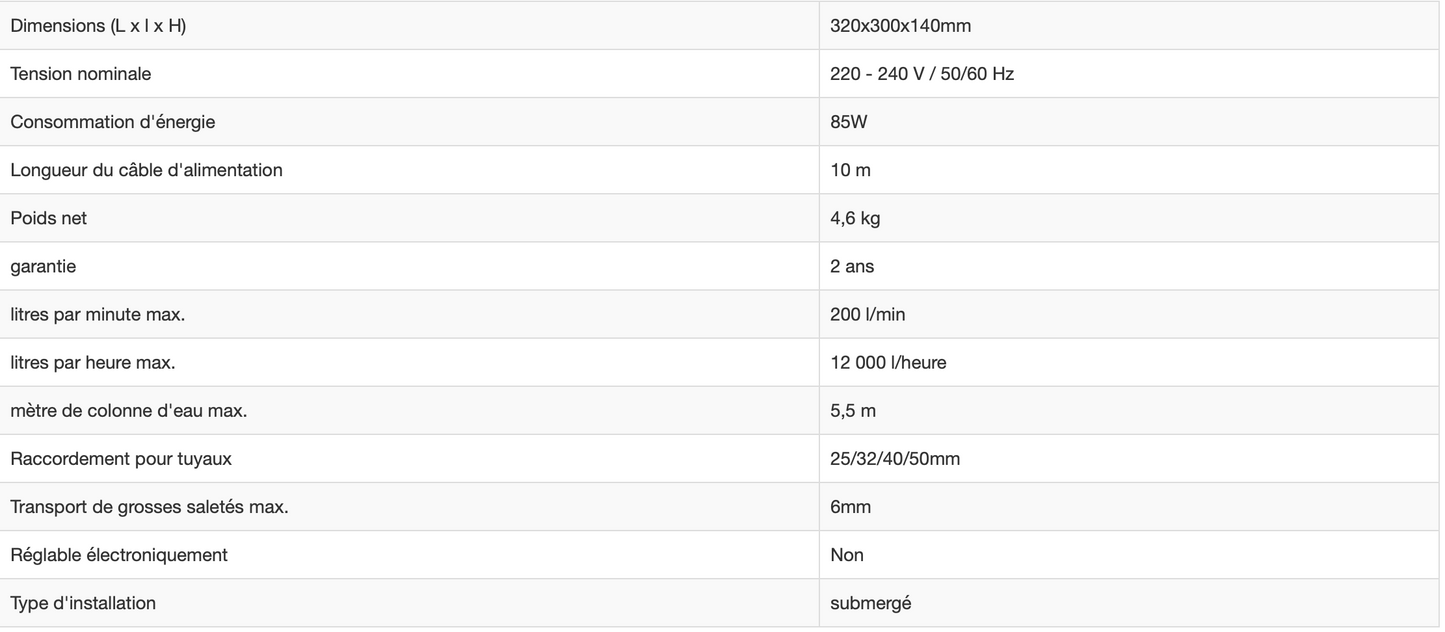Click the 'garantie' row label
The width and height of the screenshot is (1445, 632).
[x=43, y=266]
